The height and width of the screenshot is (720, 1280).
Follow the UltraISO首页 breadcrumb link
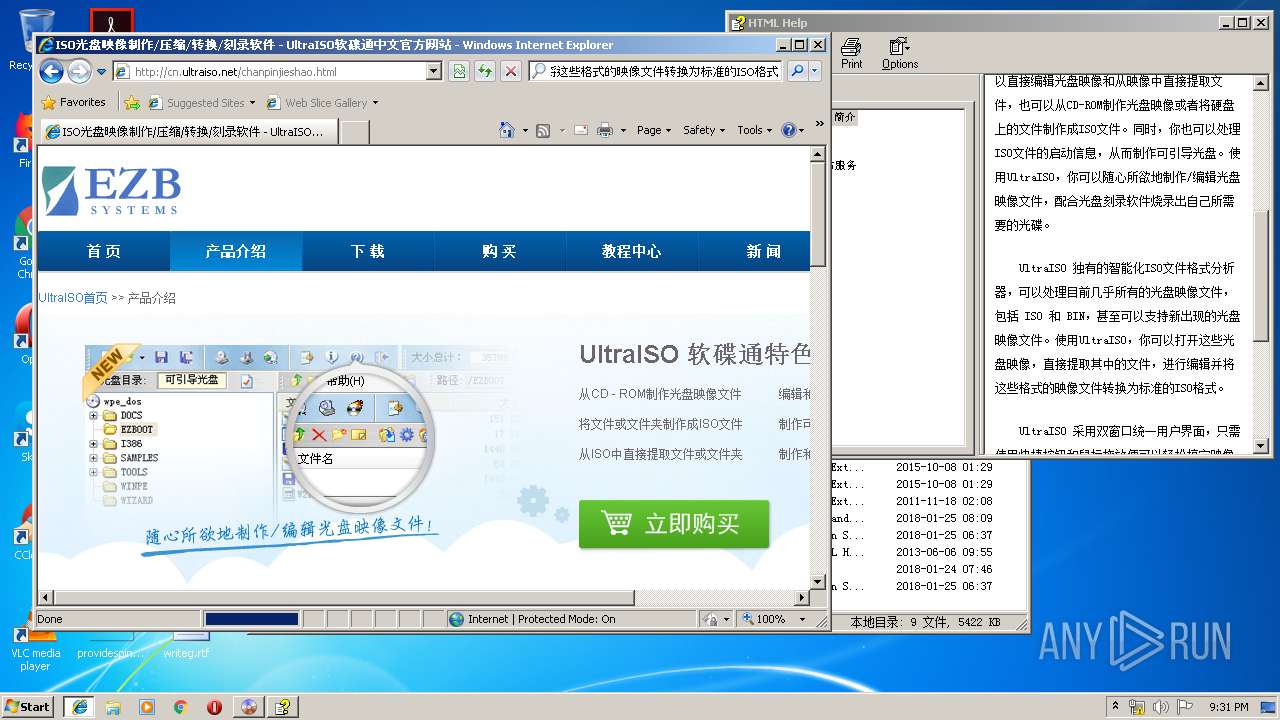click(x=73, y=298)
